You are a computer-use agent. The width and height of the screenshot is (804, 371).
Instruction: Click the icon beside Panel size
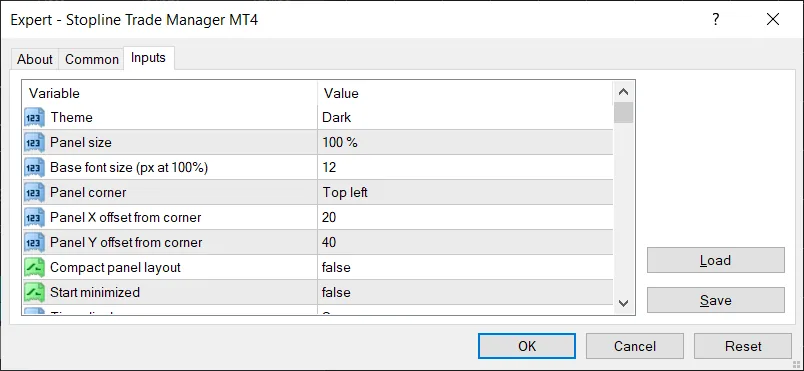tap(34, 142)
